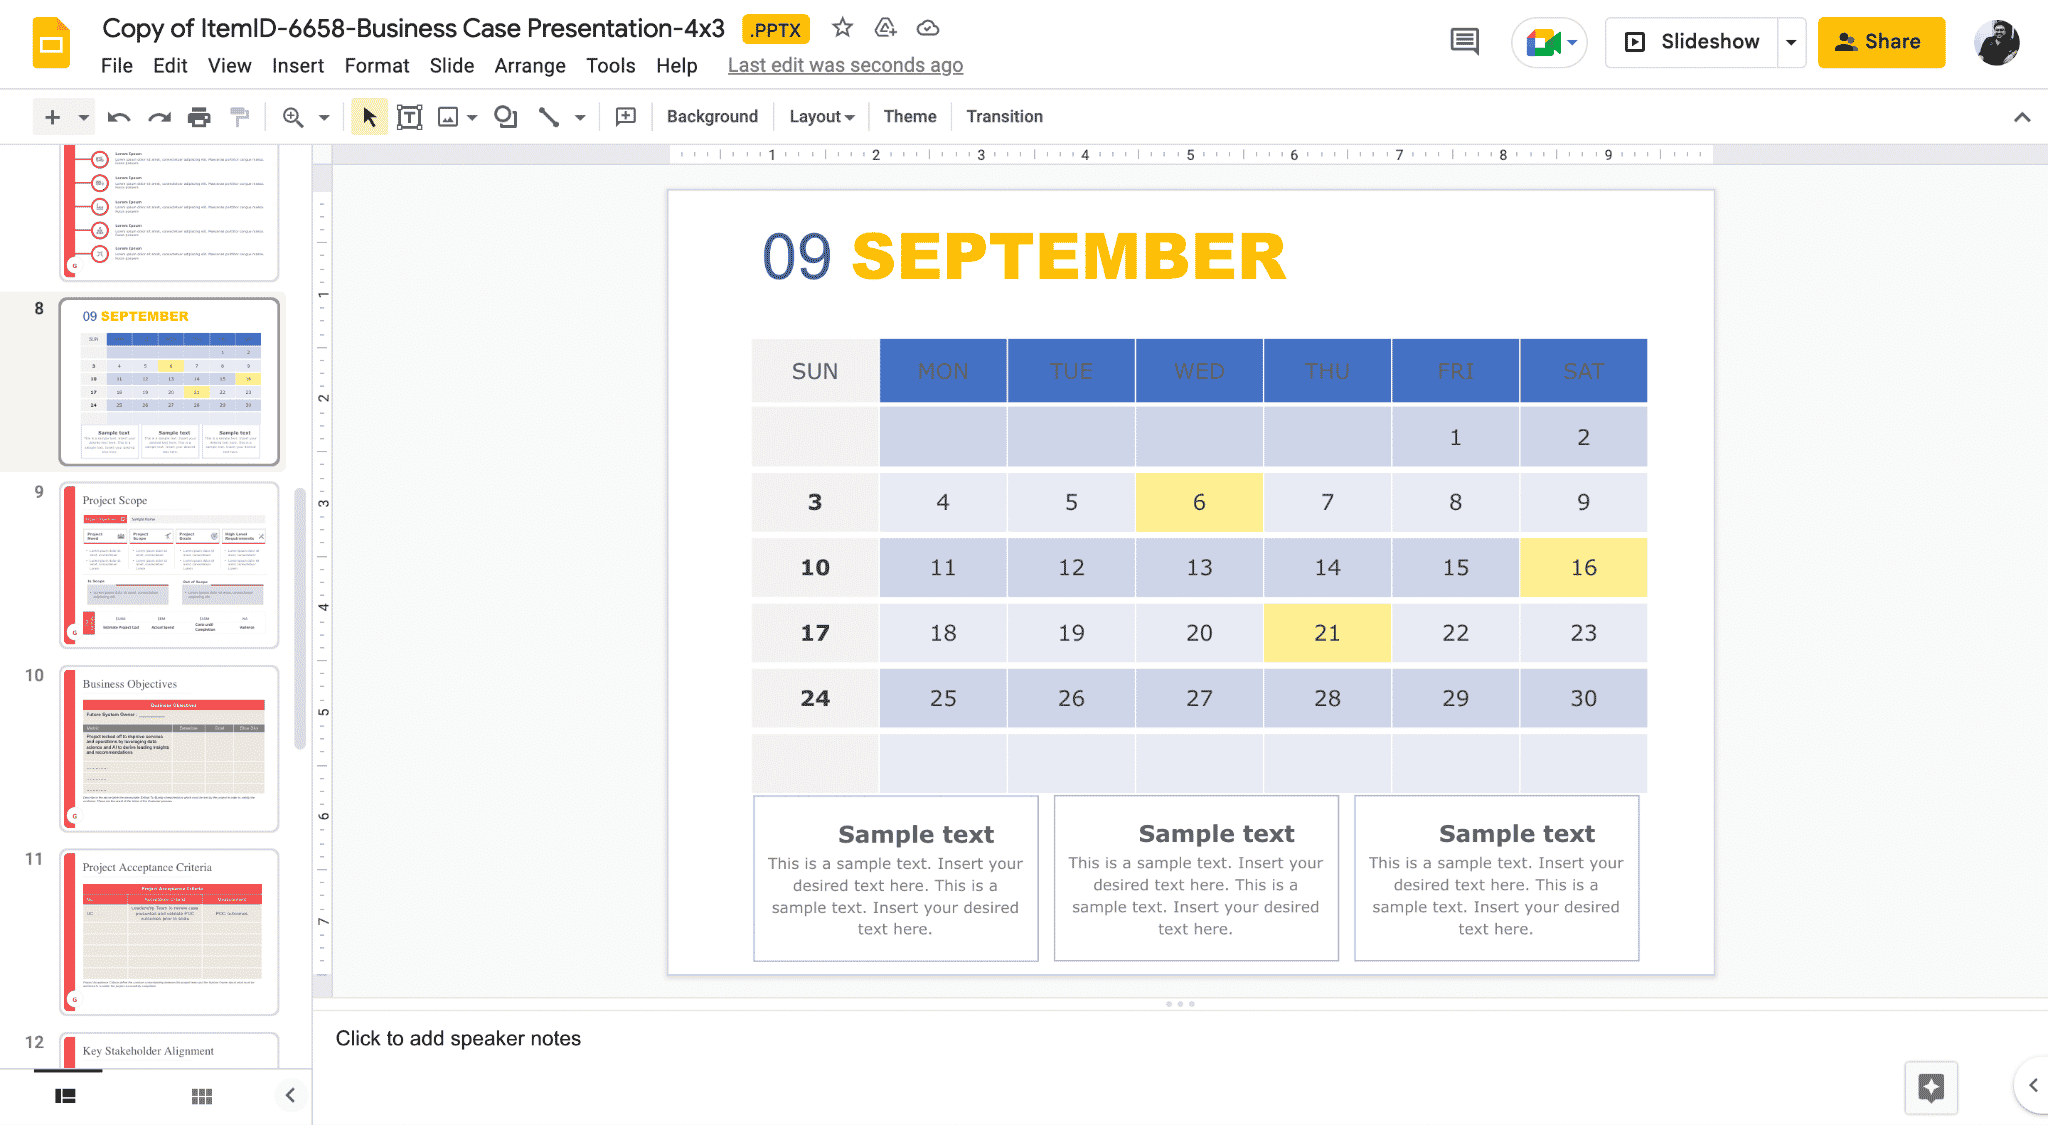Click the Background button in toolbar
The width and height of the screenshot is (2048, 1125).
(x=712, y=116)
